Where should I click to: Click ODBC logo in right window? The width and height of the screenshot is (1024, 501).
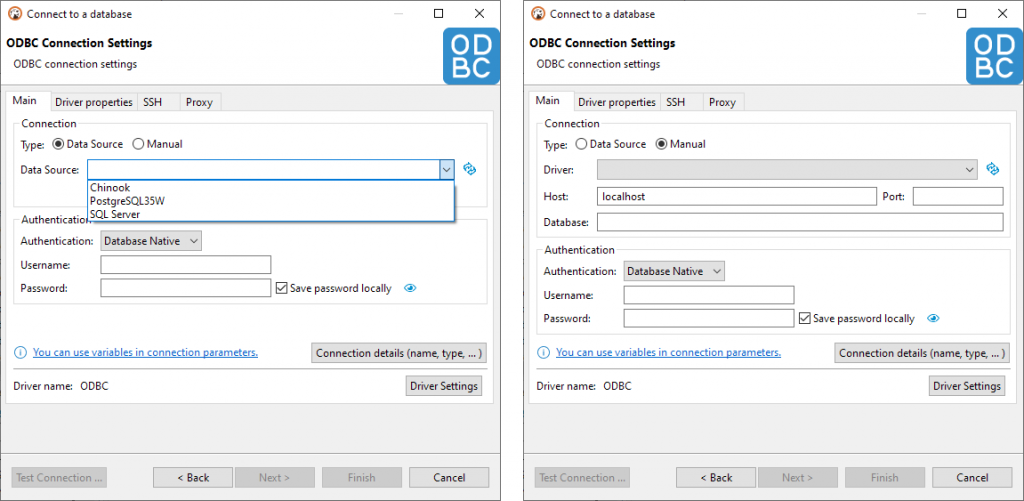(x=994, y=57)
